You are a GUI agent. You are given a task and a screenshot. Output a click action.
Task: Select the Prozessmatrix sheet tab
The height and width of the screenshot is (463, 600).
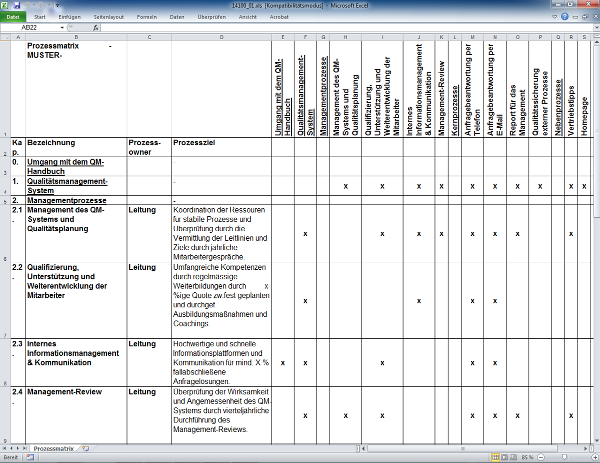54,450
